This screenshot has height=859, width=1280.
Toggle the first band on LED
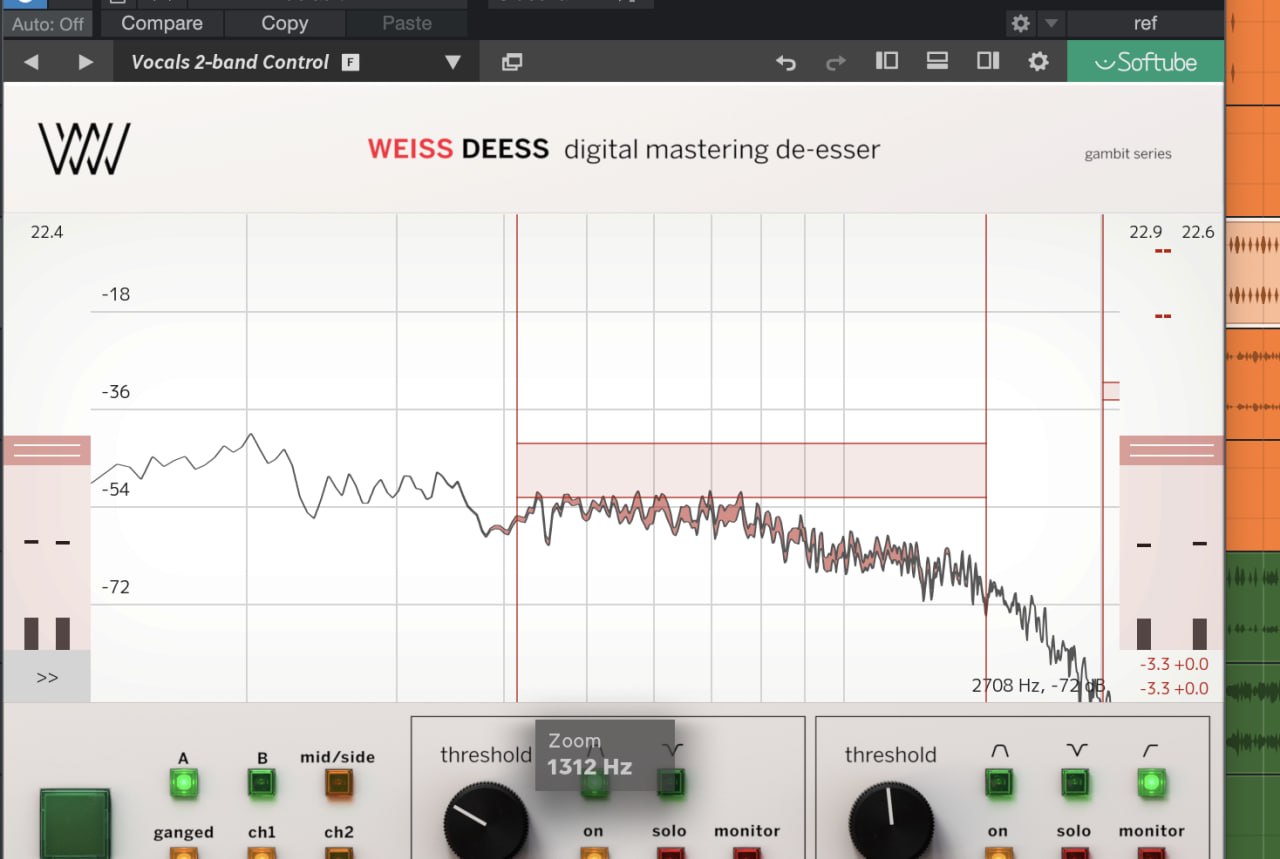[x=594, y=854]
